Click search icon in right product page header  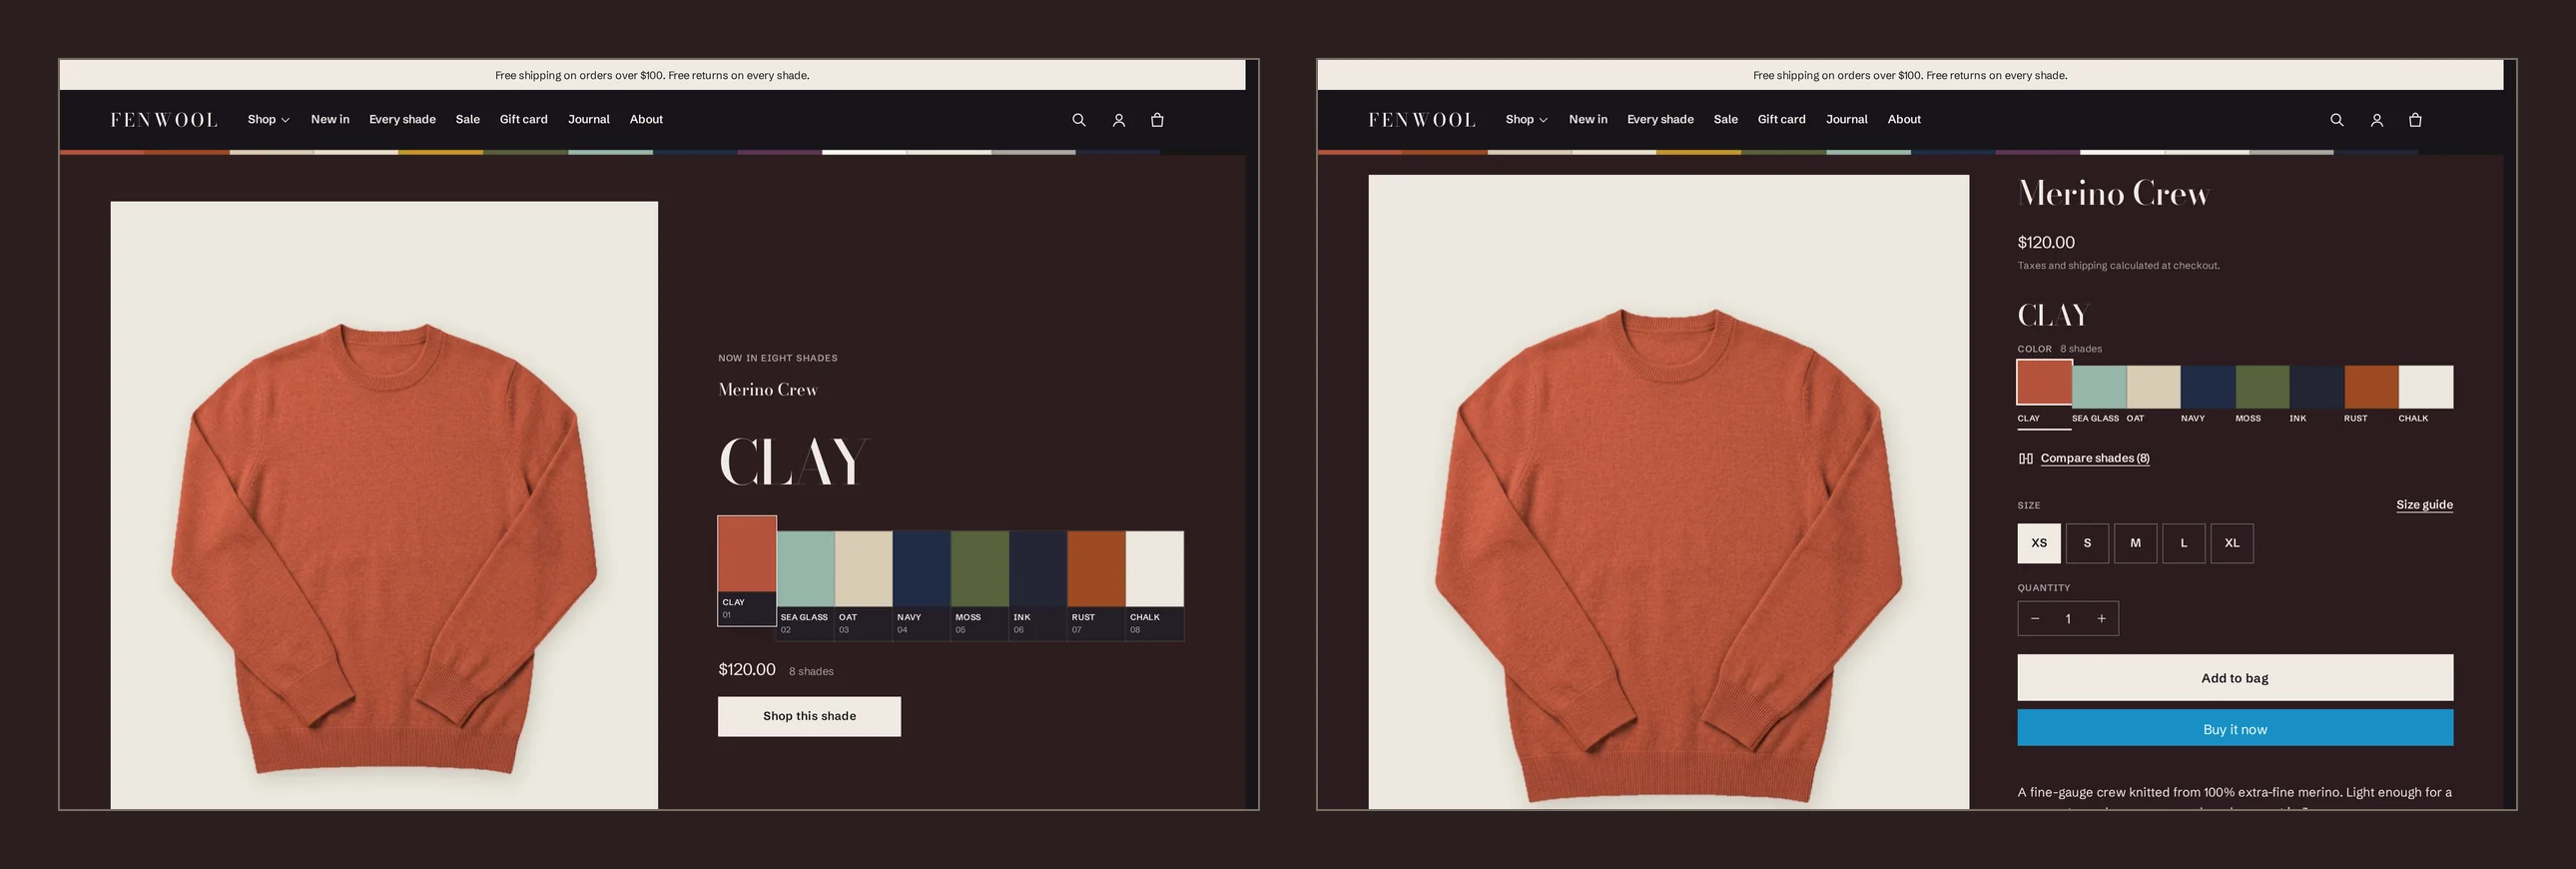(2336, 120)
